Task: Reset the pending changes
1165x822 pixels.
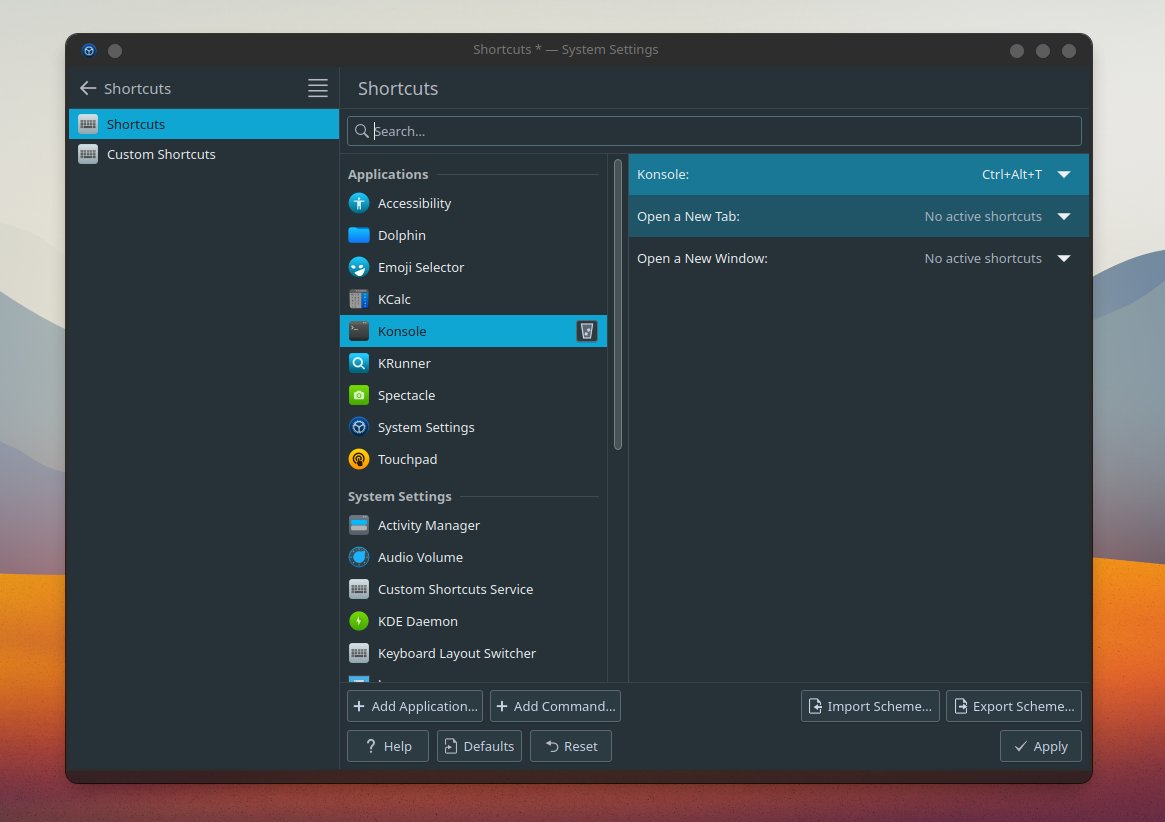Action: 571,746
